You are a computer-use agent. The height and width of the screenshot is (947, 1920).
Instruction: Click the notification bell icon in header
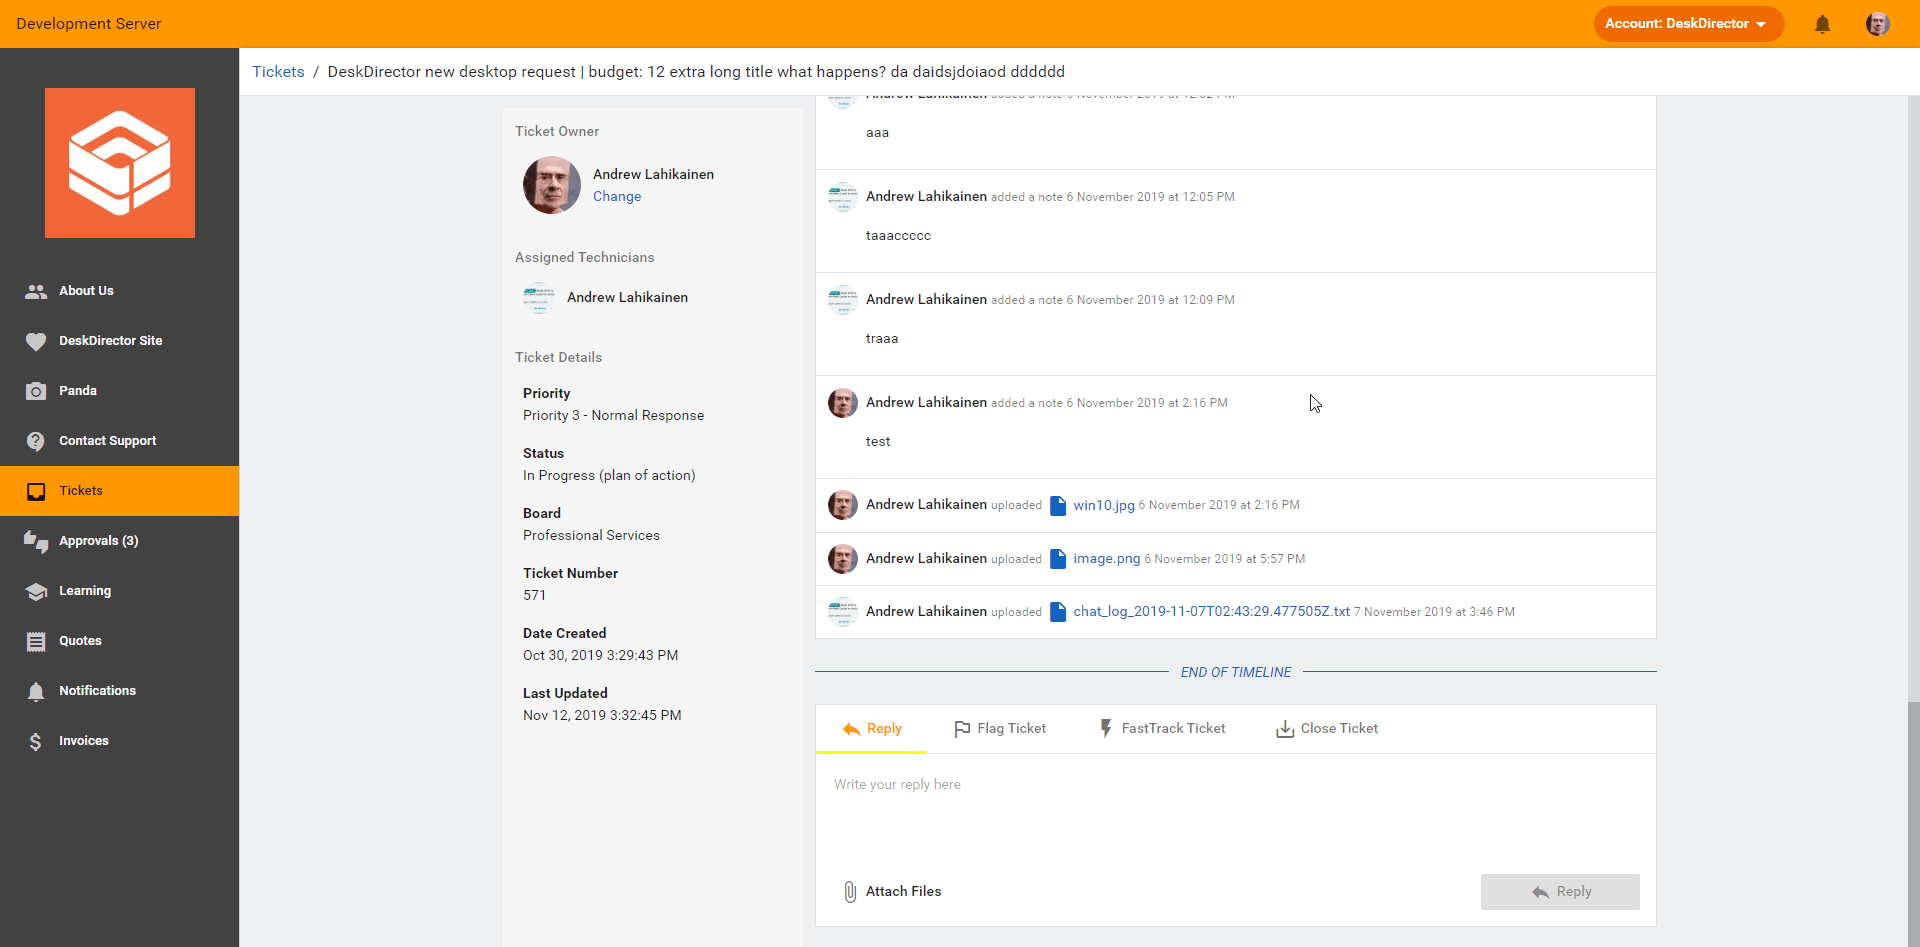coord(1822,24)
